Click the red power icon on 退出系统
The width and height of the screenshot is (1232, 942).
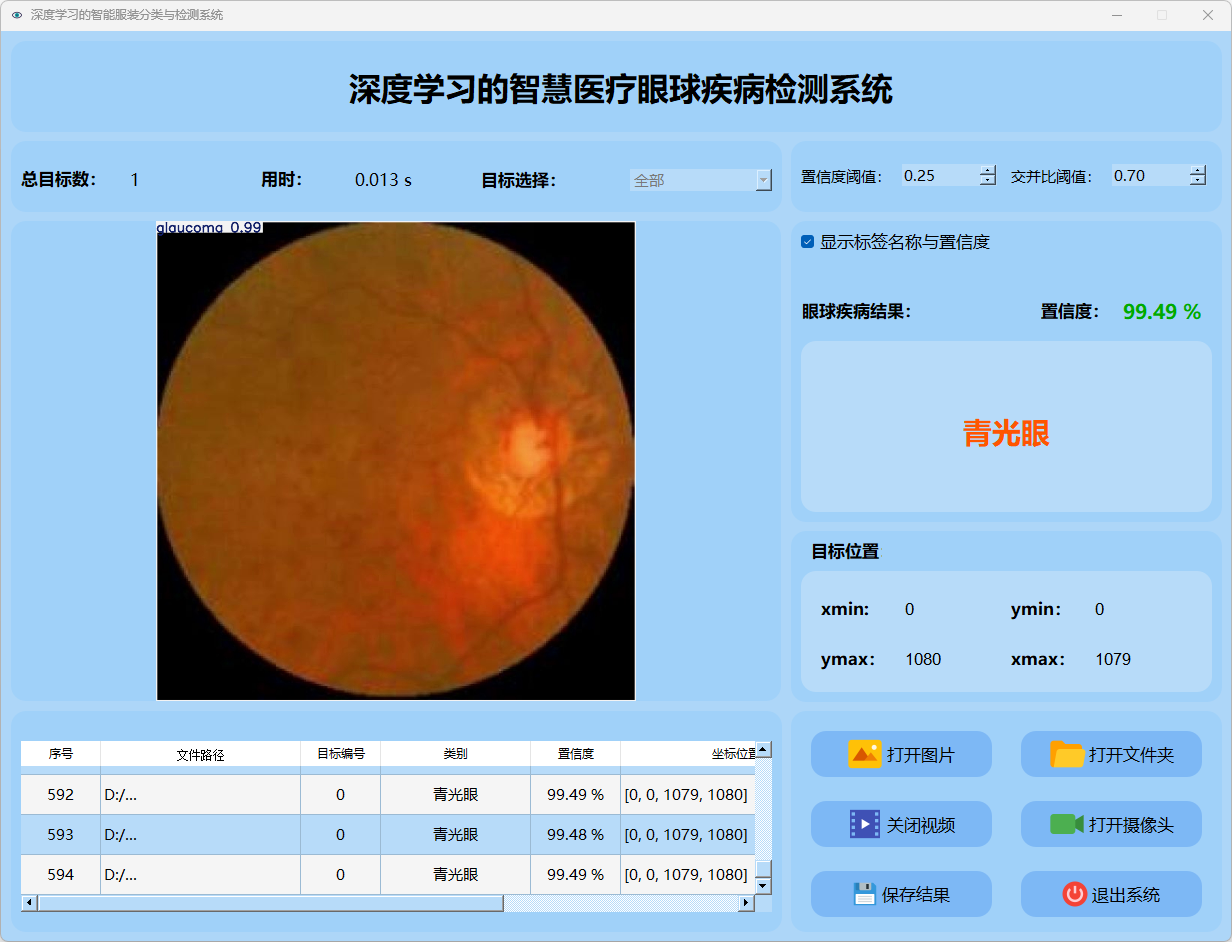click(1074, 894)
